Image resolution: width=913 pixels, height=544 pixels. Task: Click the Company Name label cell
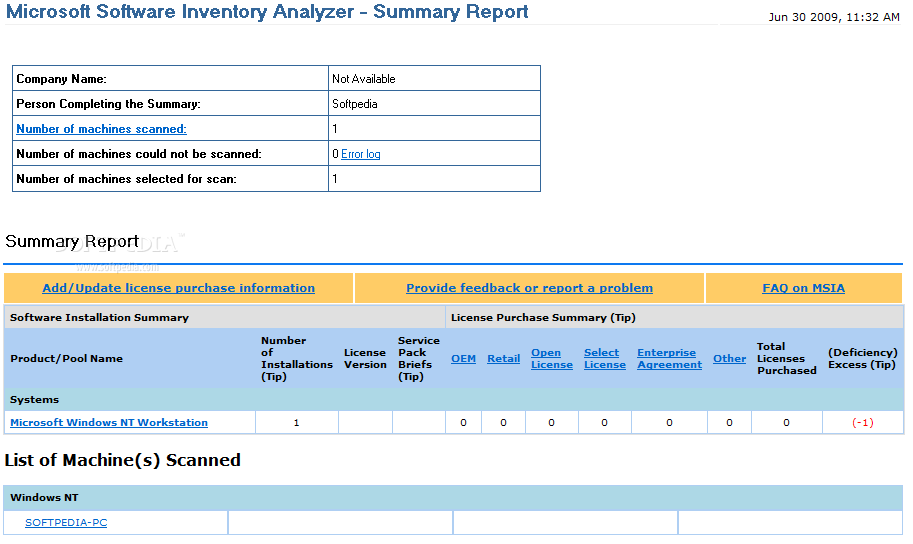(171, 79)
